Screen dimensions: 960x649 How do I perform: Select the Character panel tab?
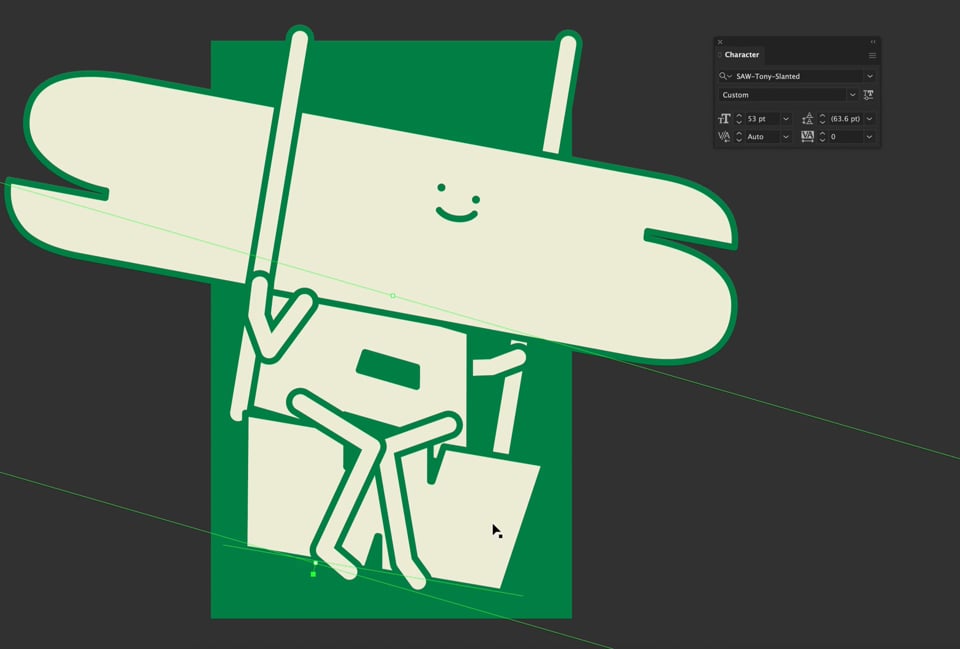(741, 55)
